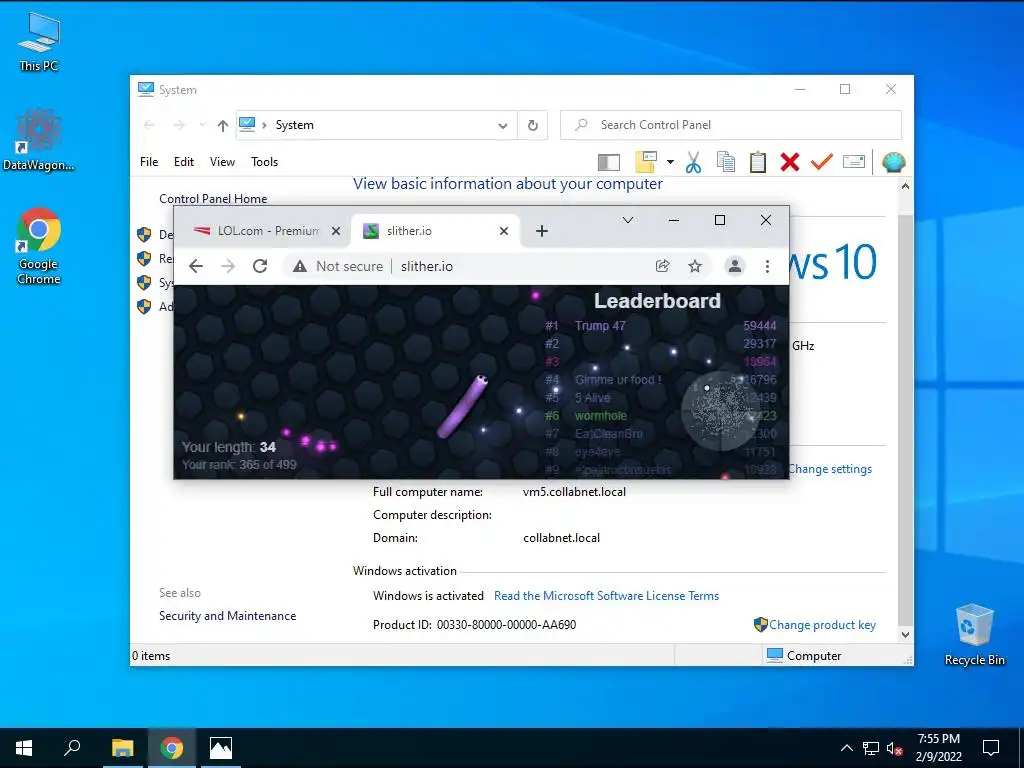Click the orange checkmark icon in System toolbar
1024x768 pixels.
click(x=822, y=161)
